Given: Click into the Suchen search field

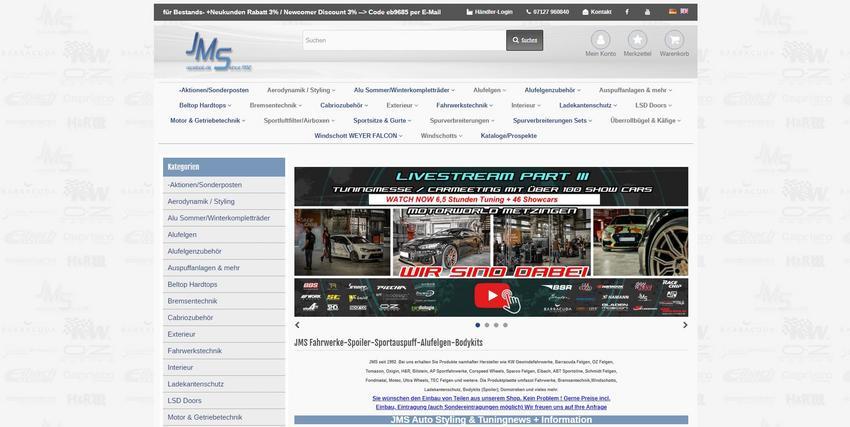Looking at the screenshot, I should pyautogui.click(x=404, y=40).
